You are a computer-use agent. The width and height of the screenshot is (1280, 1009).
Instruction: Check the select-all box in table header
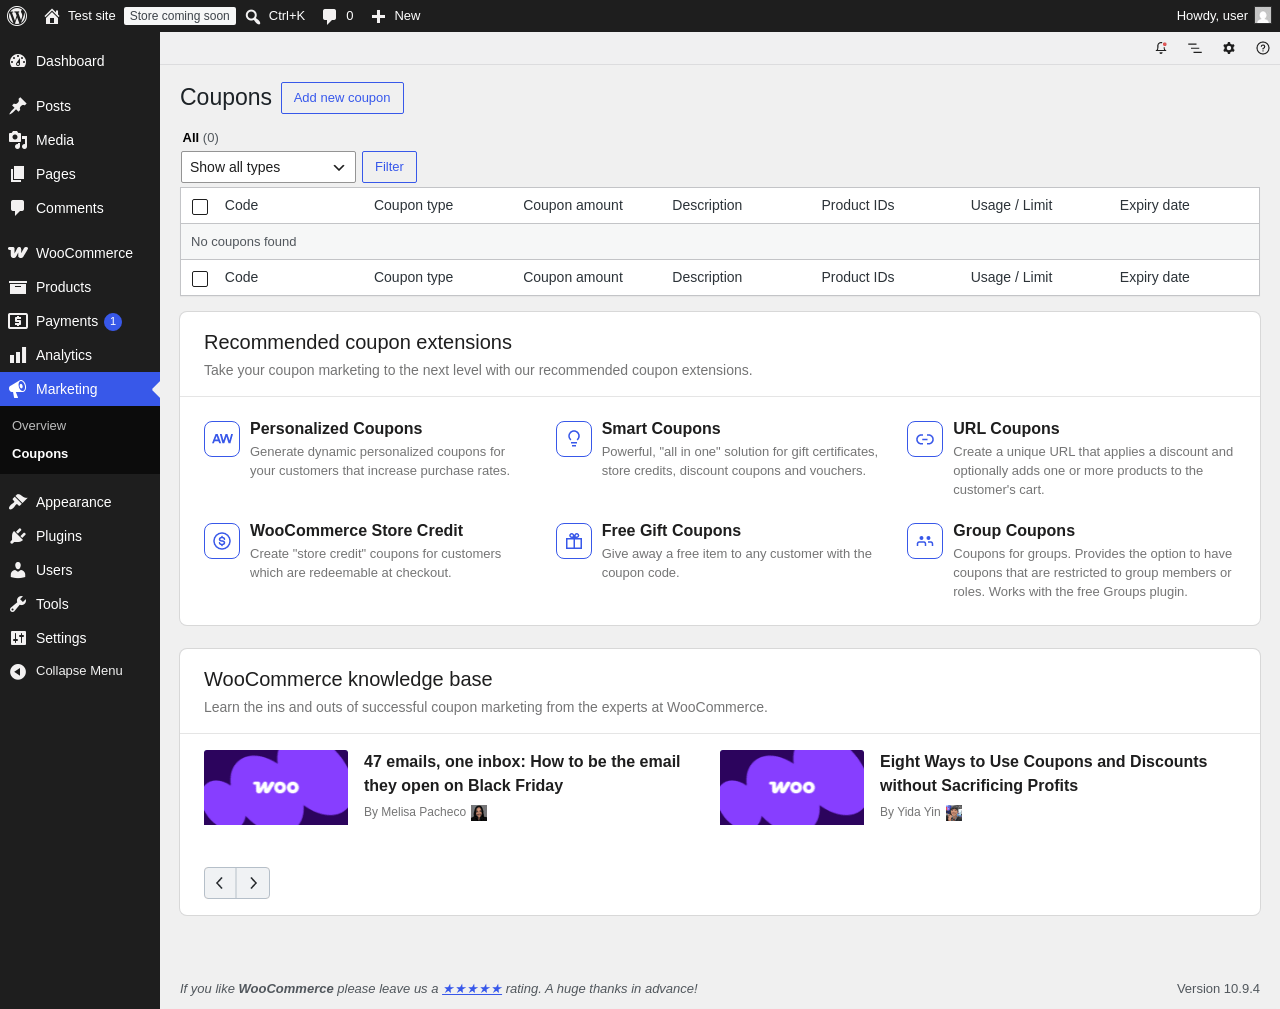200,206
